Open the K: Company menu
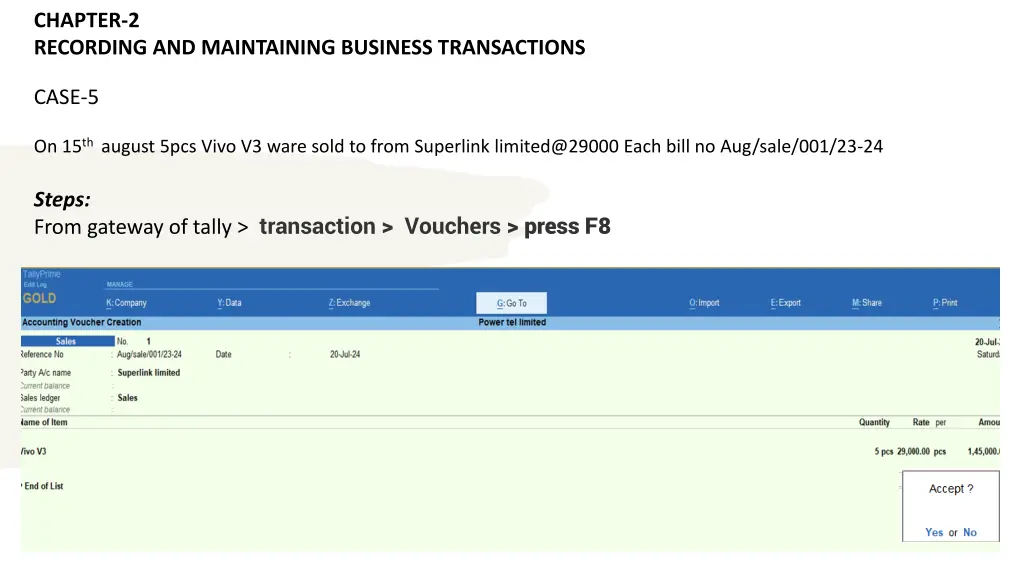The height and width of the screenshot is (576, 1024). (126, 303)
